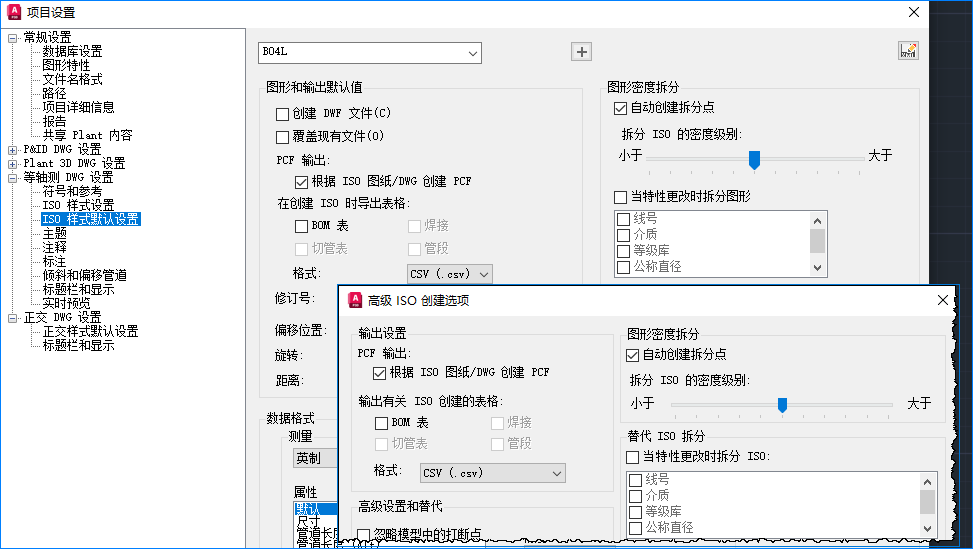Select 注释 tree item
This screenshot has width=973, height=549.
point(54,248)
